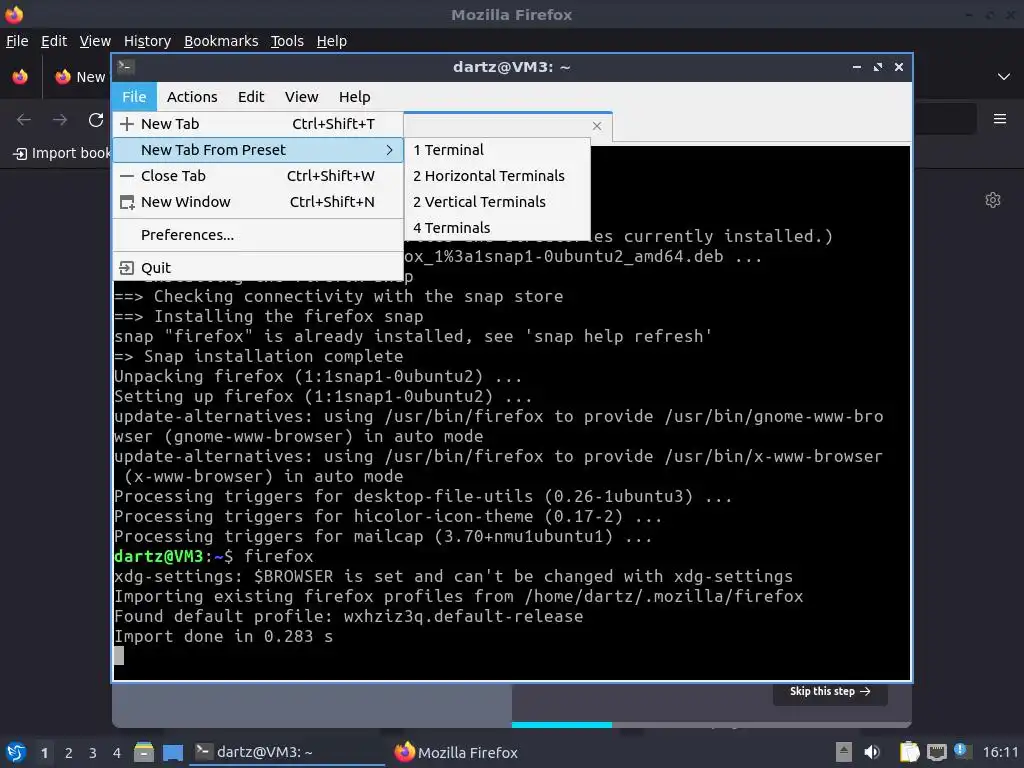The width and height of the screenshot is (1024, 768).
Task: Open file manager from panel launcher
Action: 144,752
